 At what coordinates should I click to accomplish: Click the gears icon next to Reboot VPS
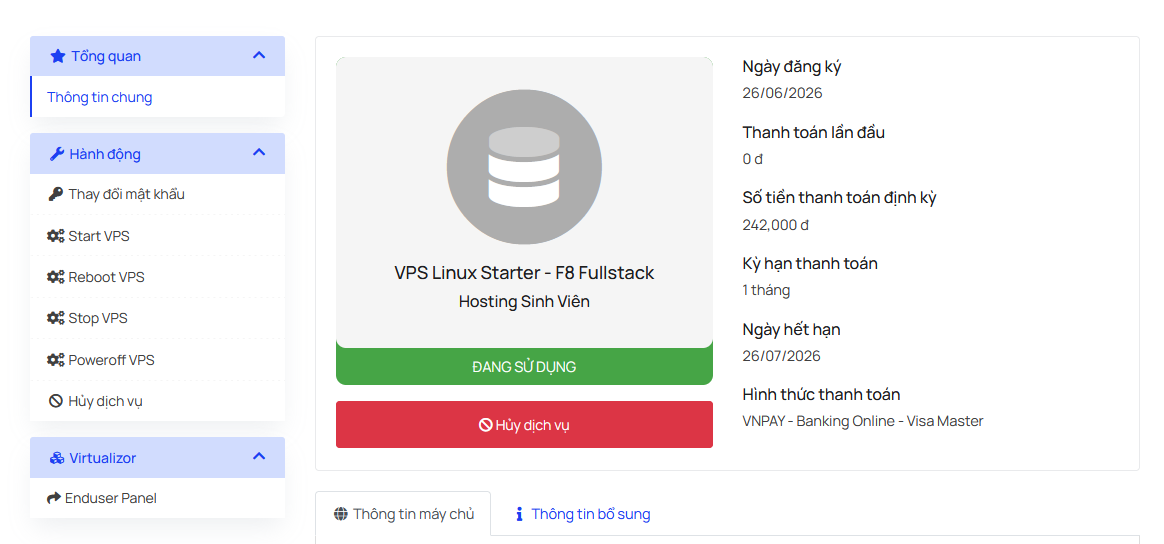[x=56, y=278]
